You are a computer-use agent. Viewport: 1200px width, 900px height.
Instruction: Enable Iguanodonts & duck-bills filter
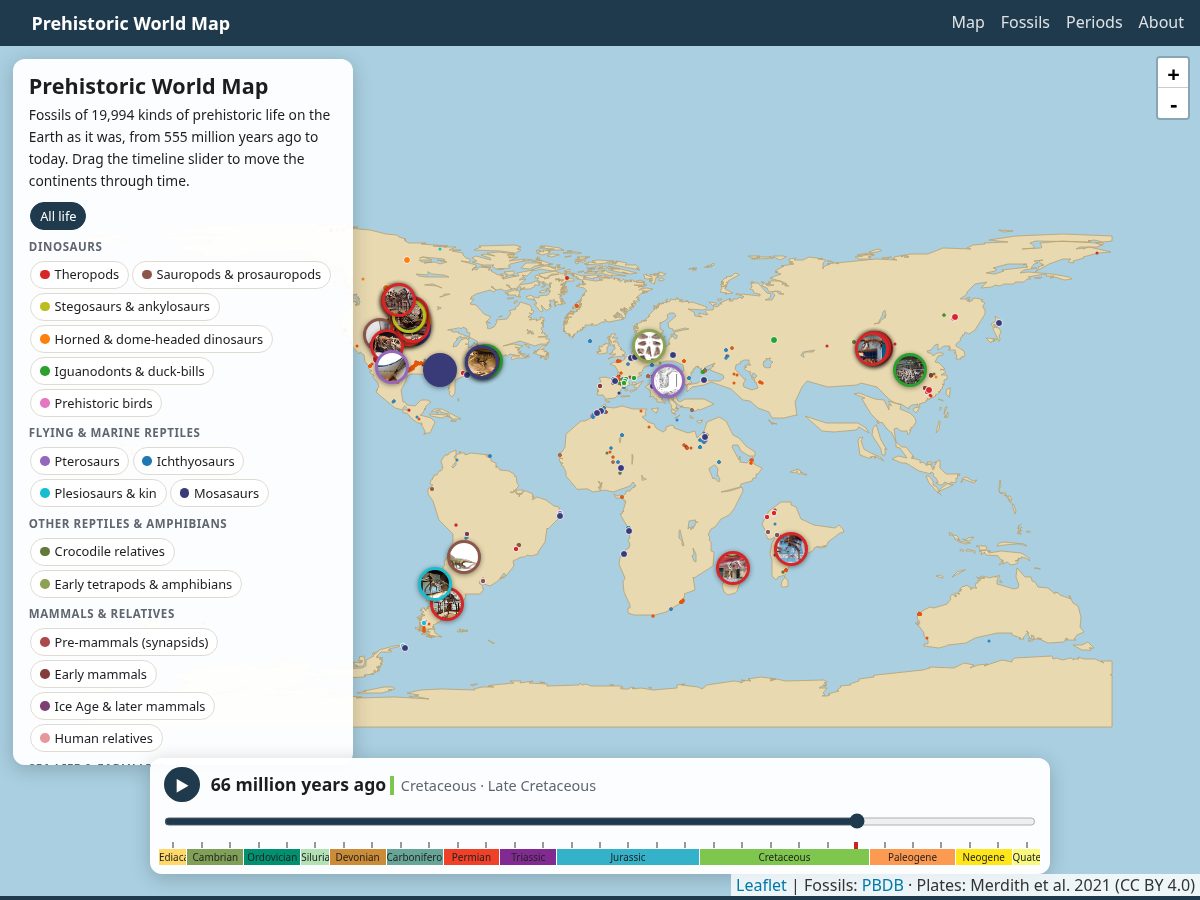click(122, 371)
